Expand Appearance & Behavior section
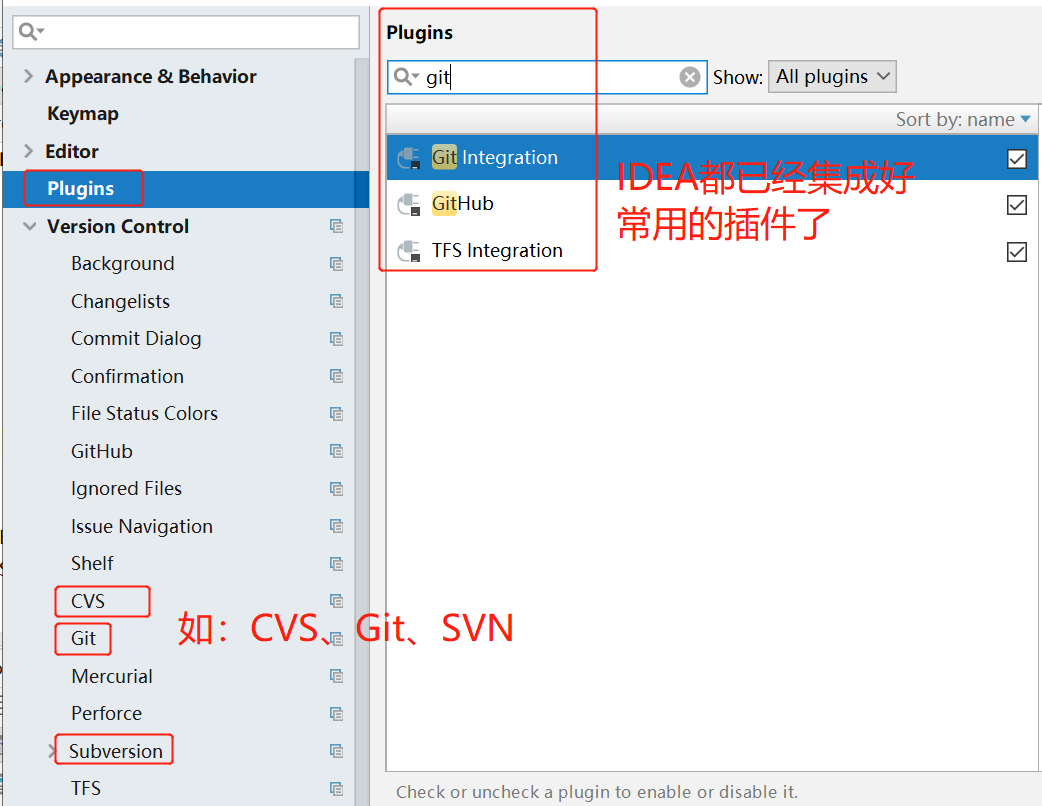The width and height of the screenshot is (1042, 806). (x=28, y=76)
